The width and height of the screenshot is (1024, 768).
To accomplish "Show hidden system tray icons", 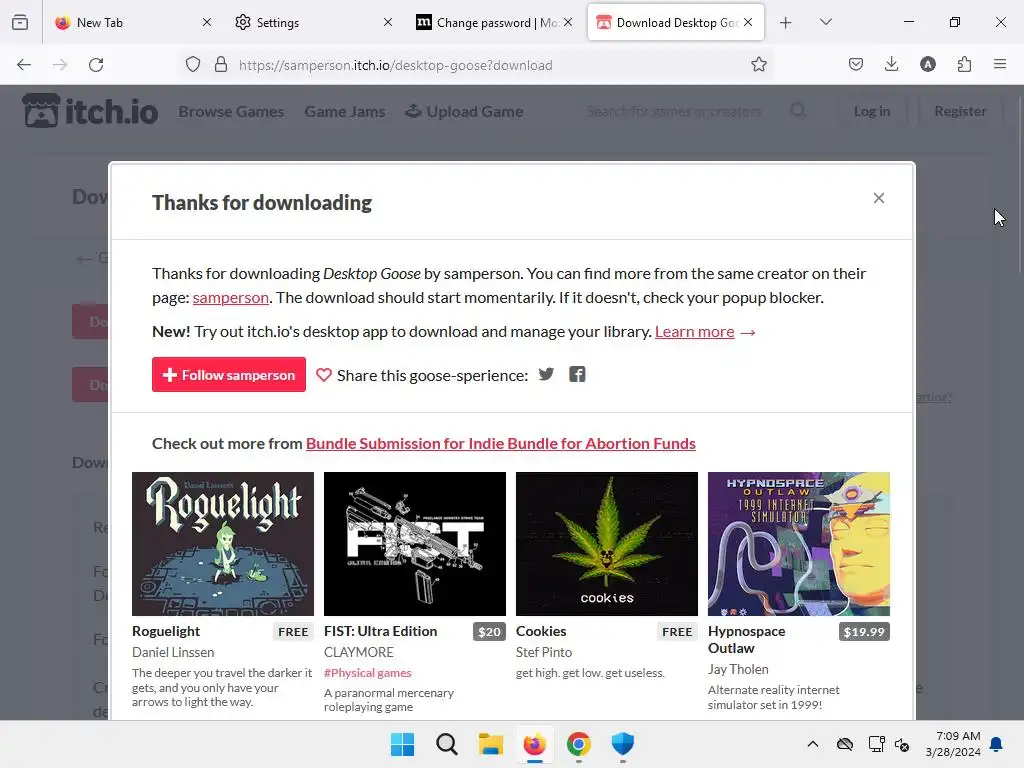I will point(812,744).
